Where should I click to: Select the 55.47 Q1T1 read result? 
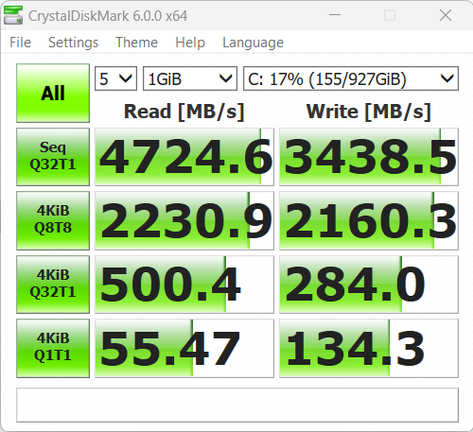pyautogui.click(x=184, y=348)
